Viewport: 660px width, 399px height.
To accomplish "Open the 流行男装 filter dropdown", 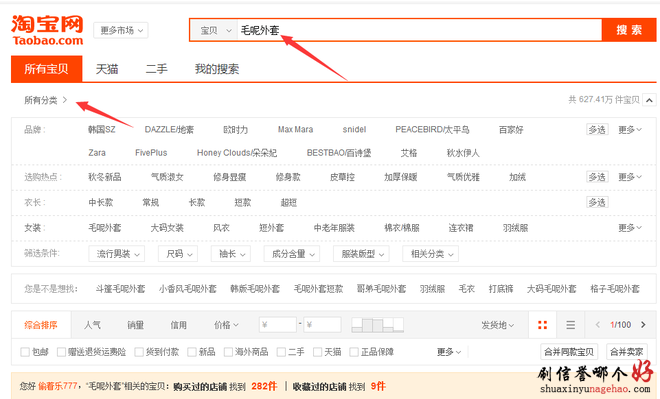I will pyautogui.click(x=117, y=254).
